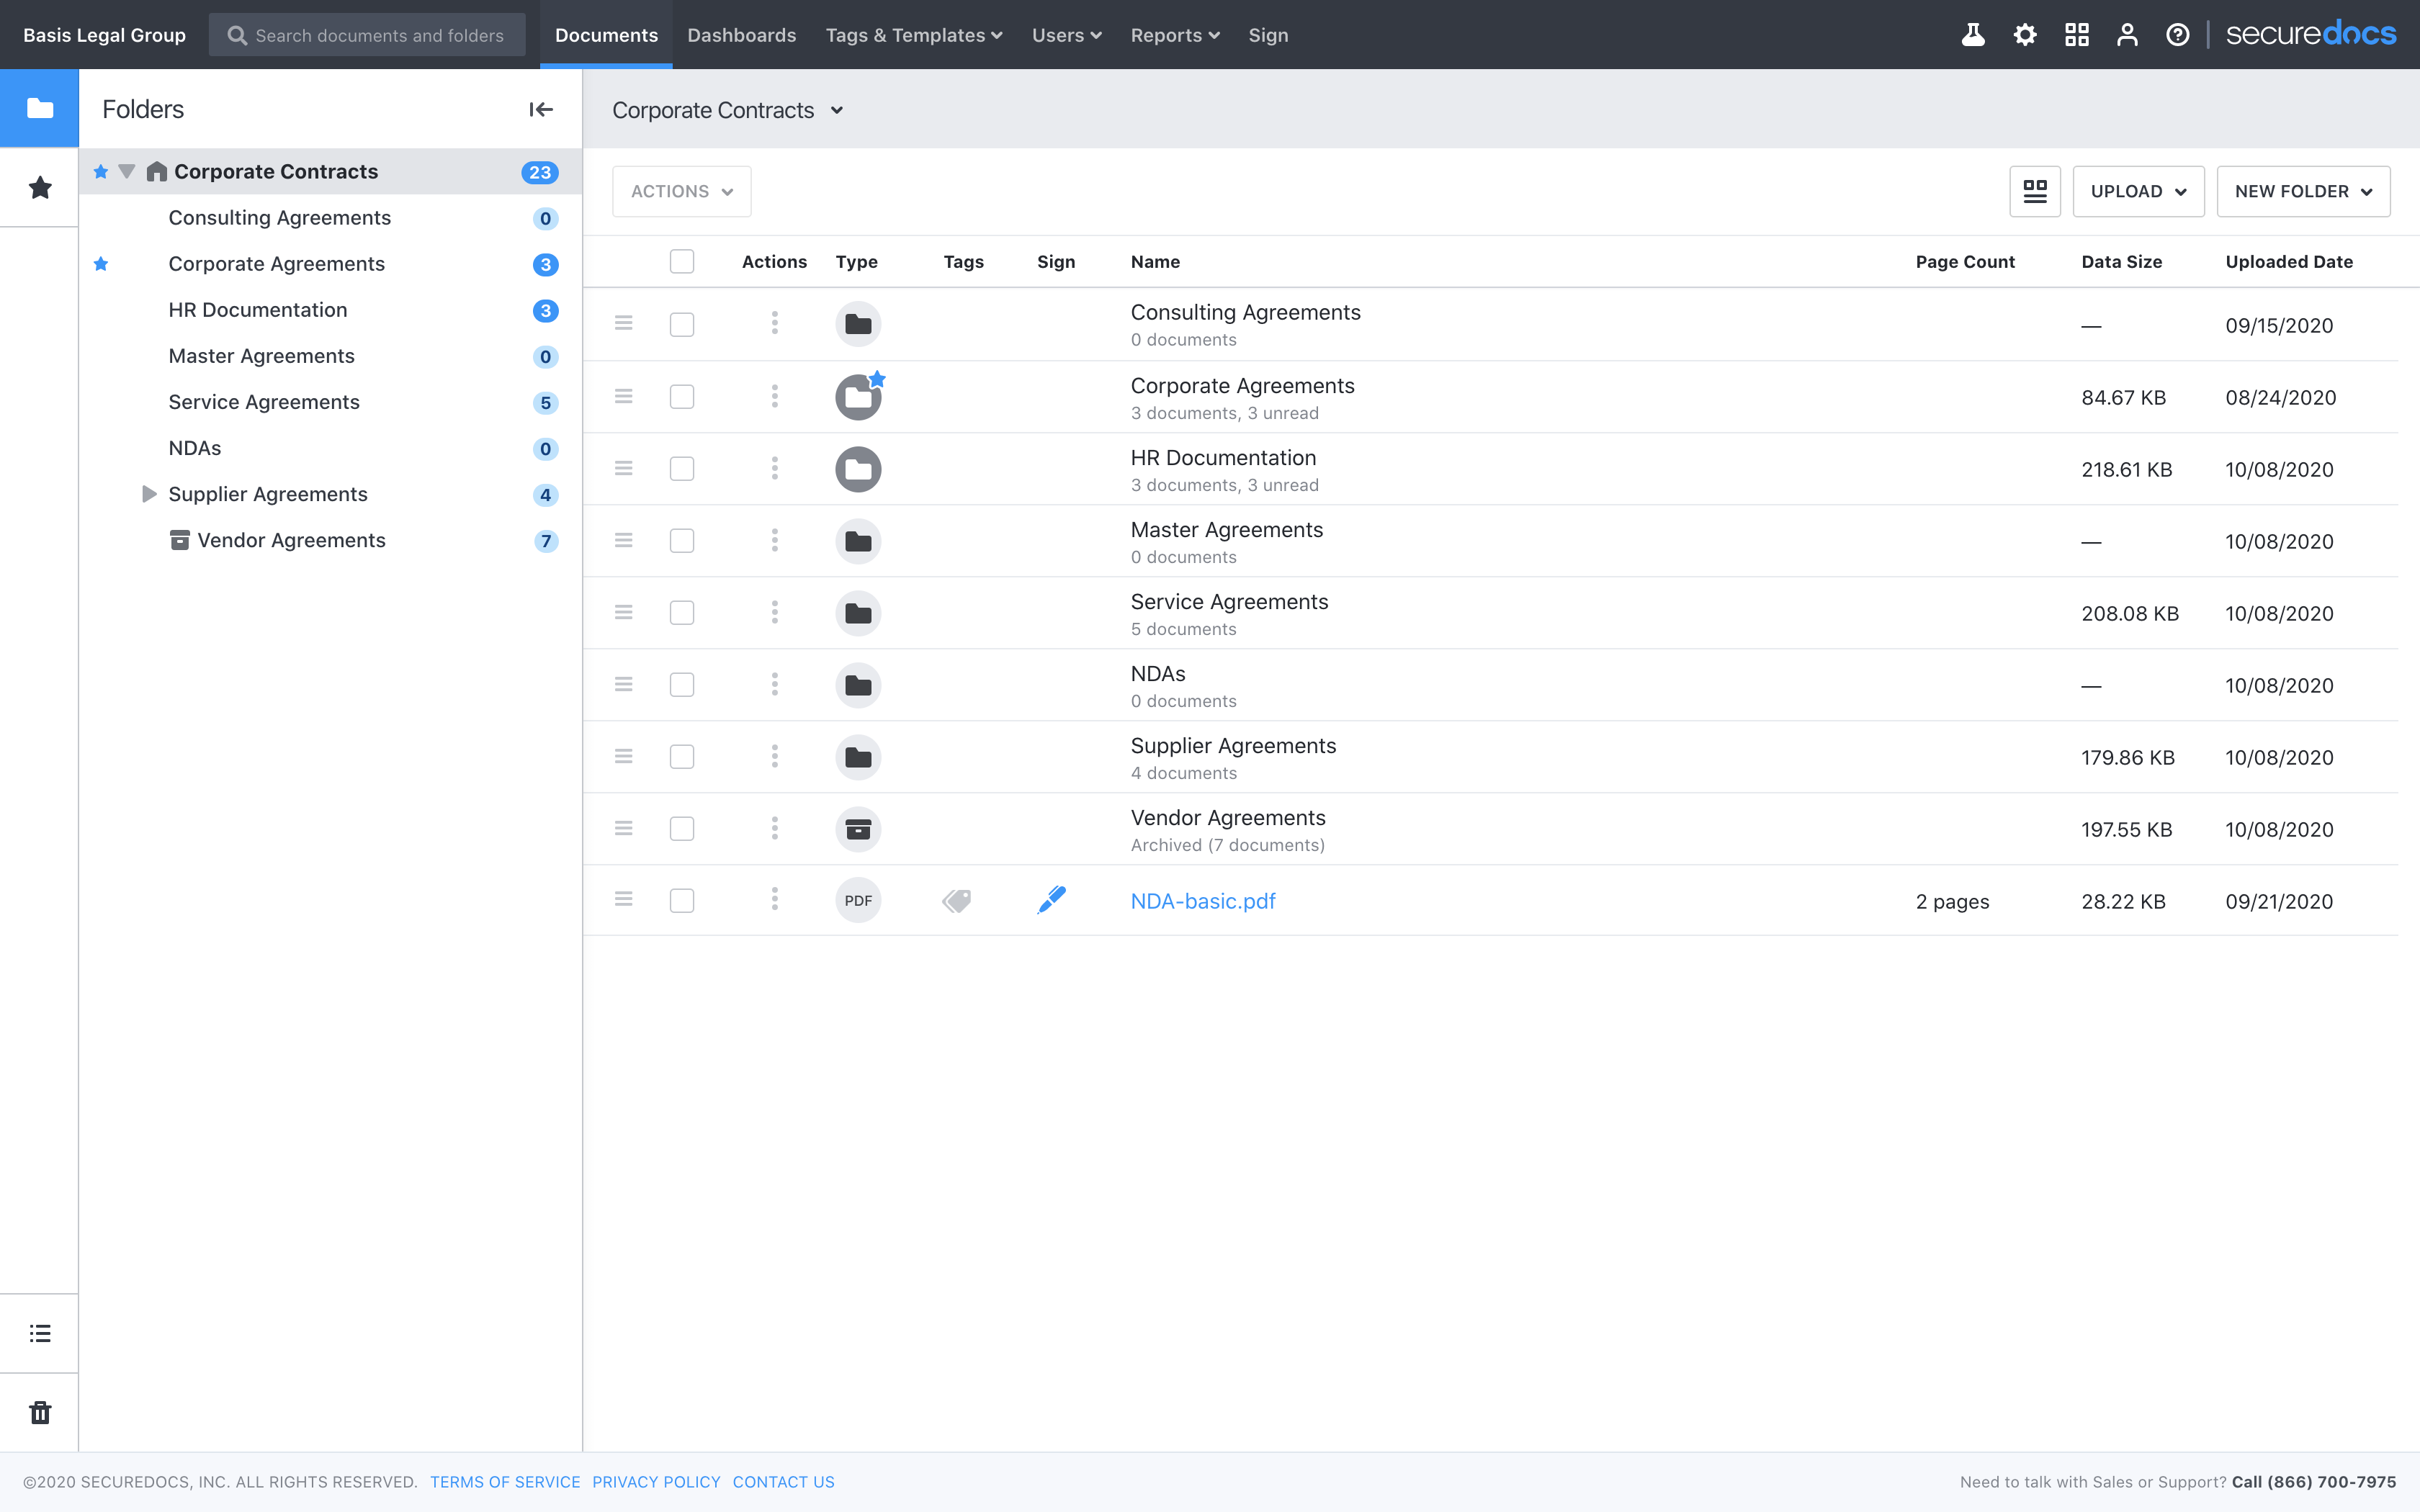Click the grid/card view toggle icon
Viewport: 2420px width, 1512px height.
2033,190
